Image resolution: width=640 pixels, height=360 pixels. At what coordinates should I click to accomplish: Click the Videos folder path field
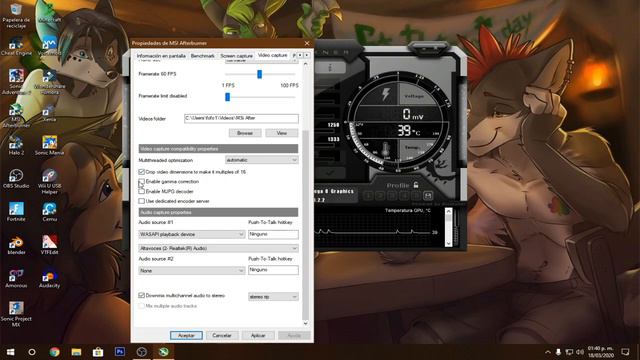pyautogui.click(x=241, y=118)
